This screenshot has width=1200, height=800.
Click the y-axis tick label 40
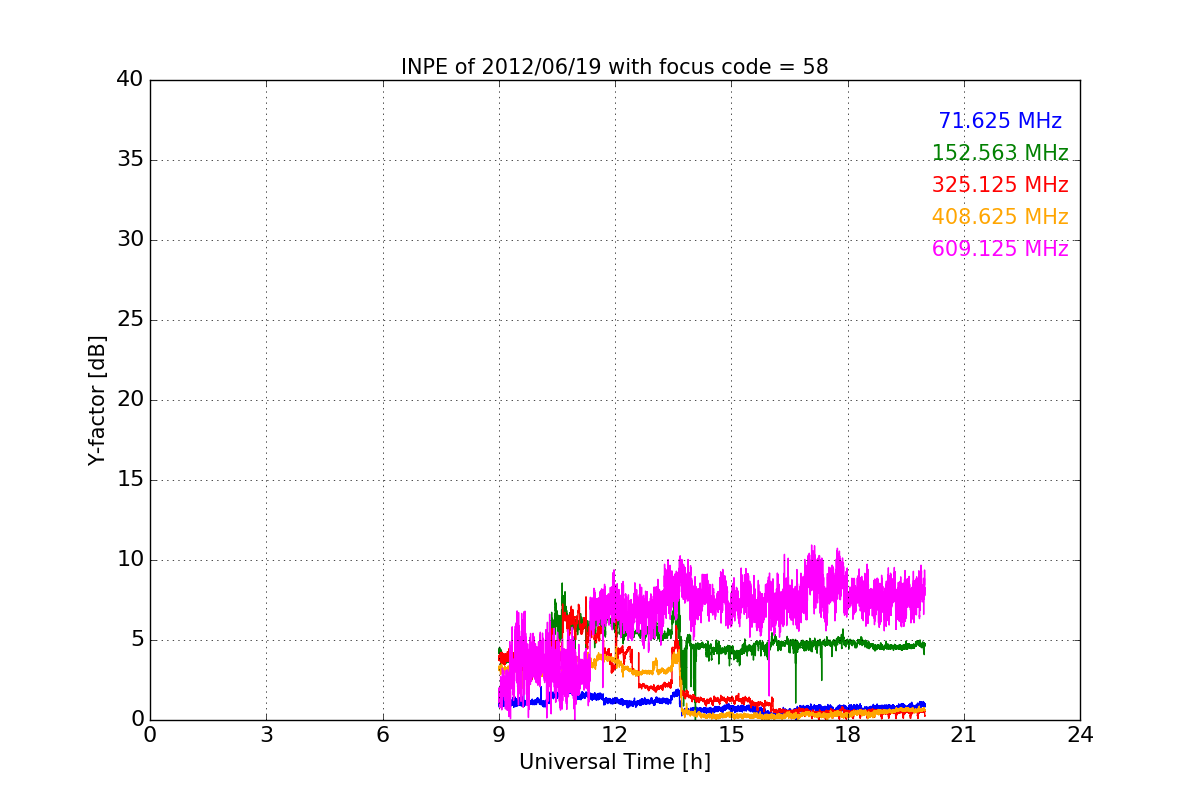tap(129, 80)
